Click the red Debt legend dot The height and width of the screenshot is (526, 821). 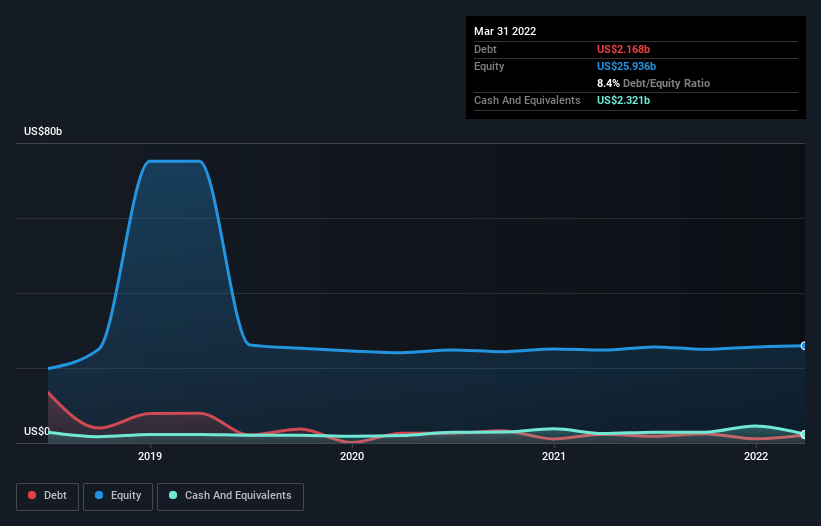tap(32, 495)
